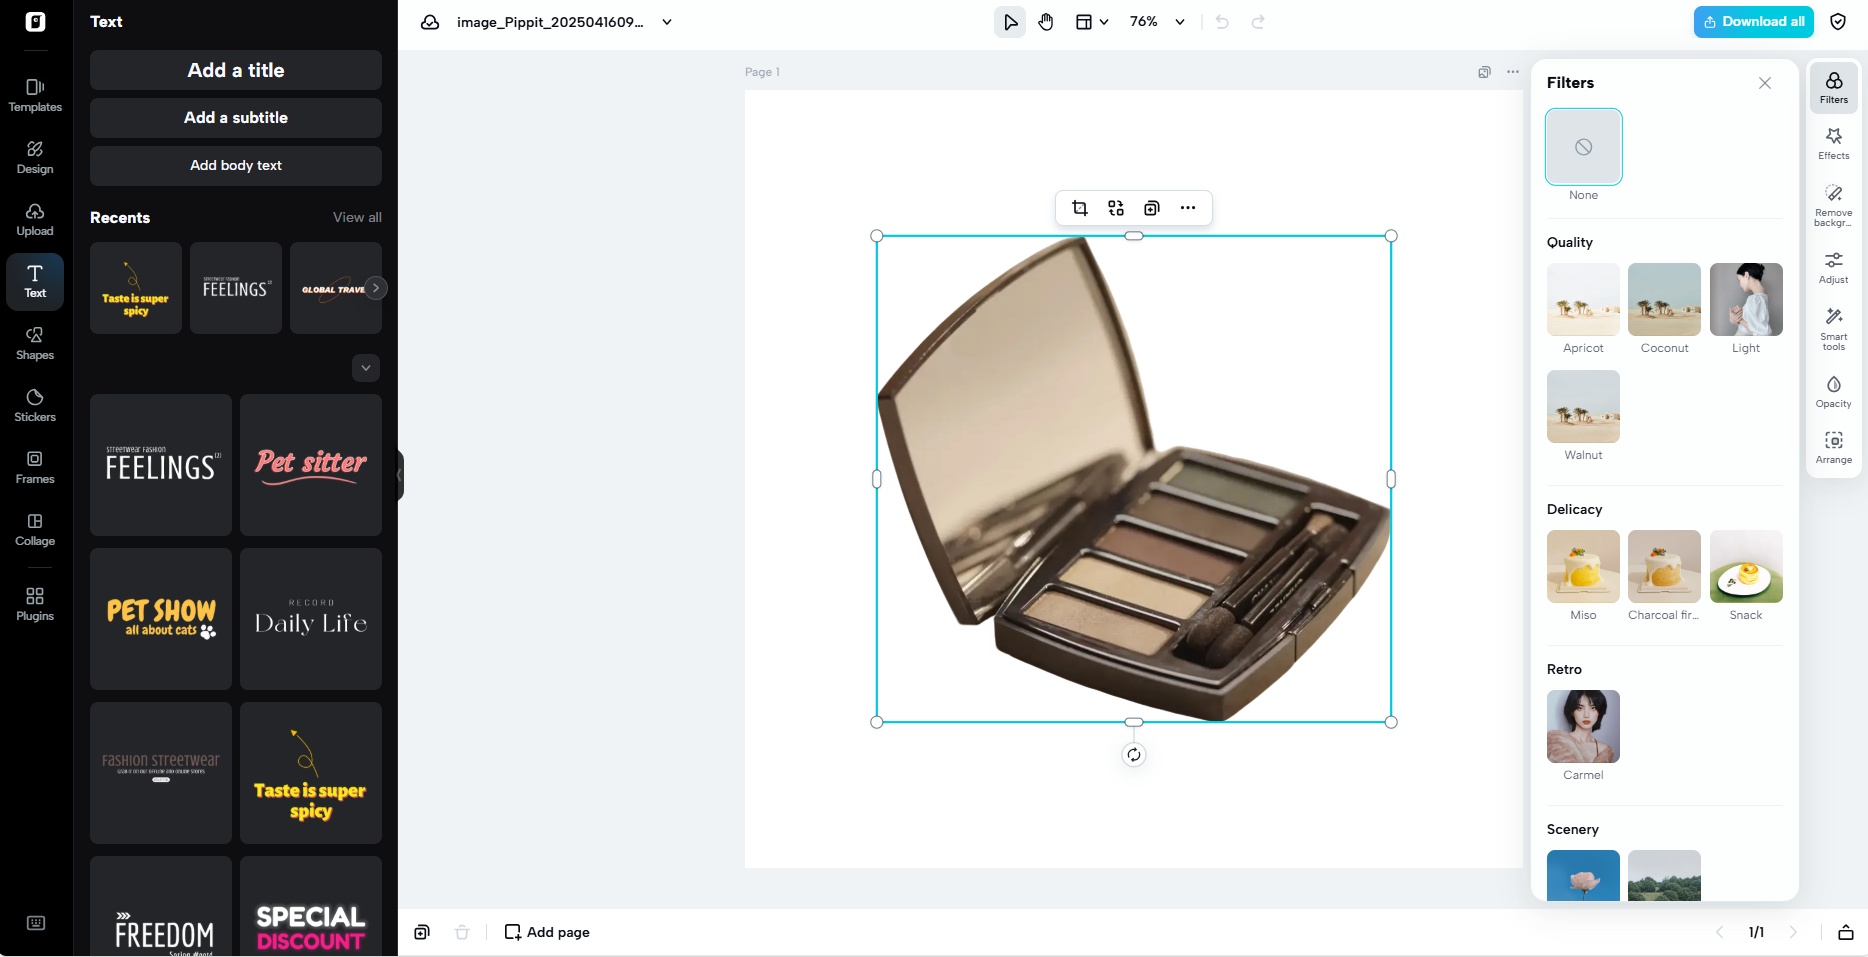This screenshot has height=957, width=1868.
Task: Click the redo arrow
Action: (x=1258, y=22)
